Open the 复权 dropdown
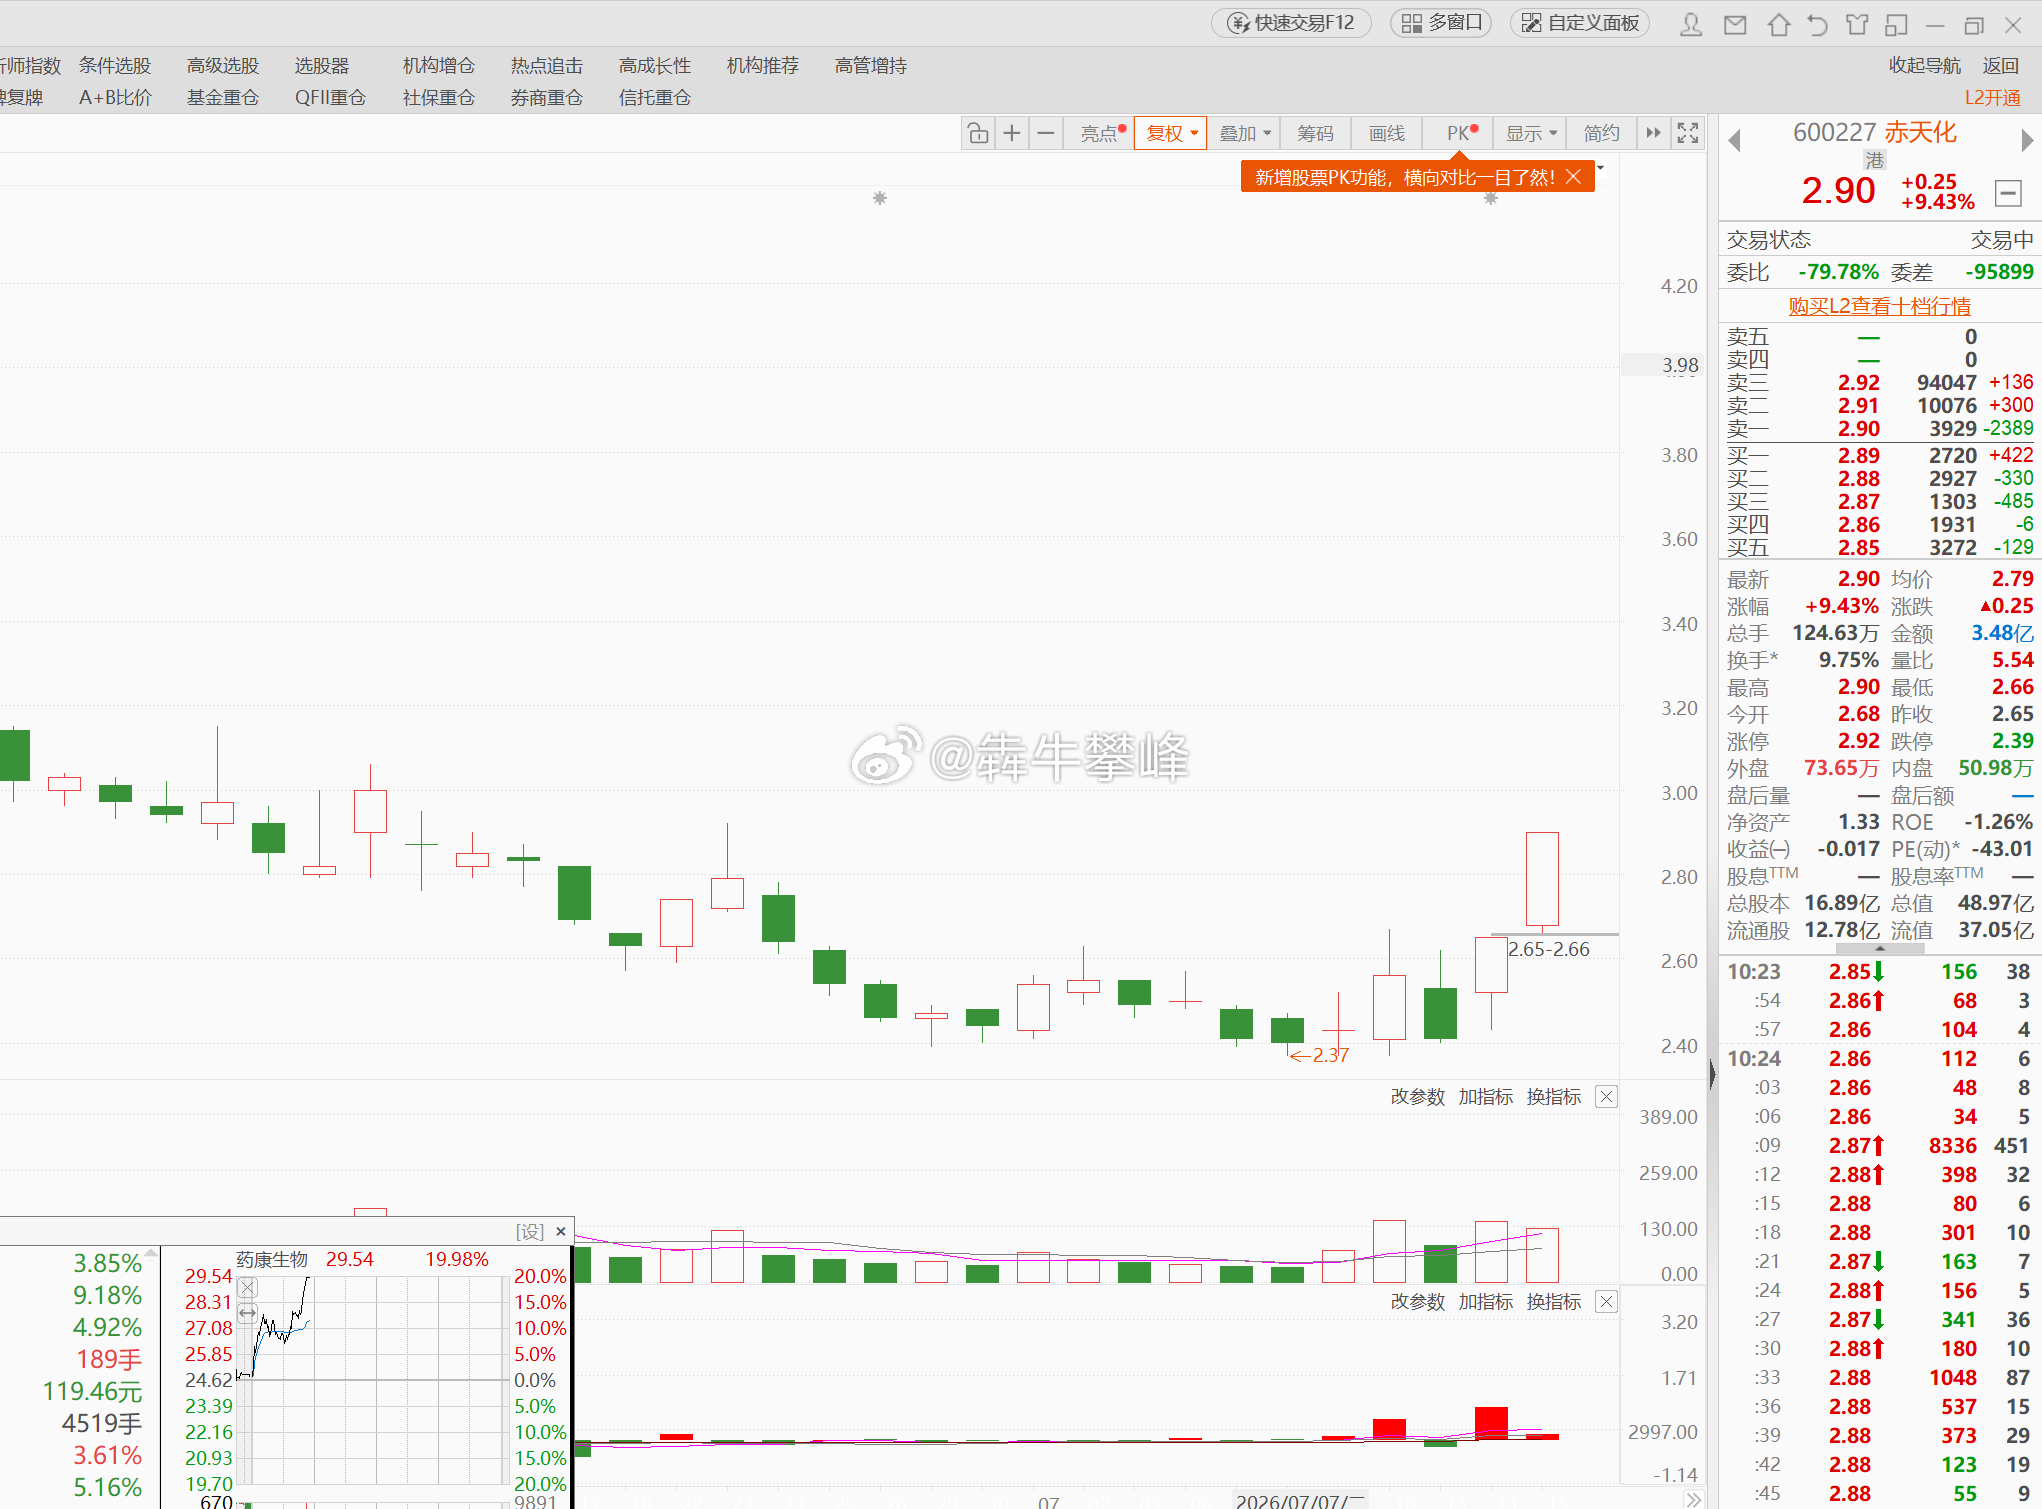This screenshot has width=2042, height=1509. (x=1171, y=133)
